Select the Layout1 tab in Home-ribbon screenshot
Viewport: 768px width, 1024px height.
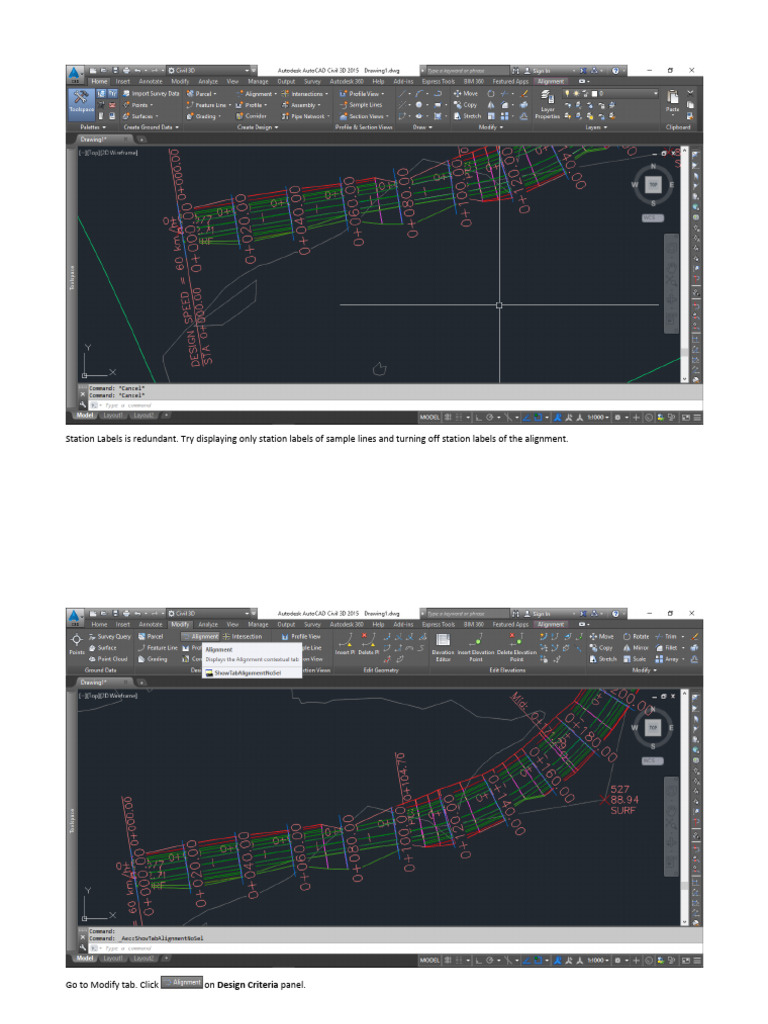click(113, 415)
